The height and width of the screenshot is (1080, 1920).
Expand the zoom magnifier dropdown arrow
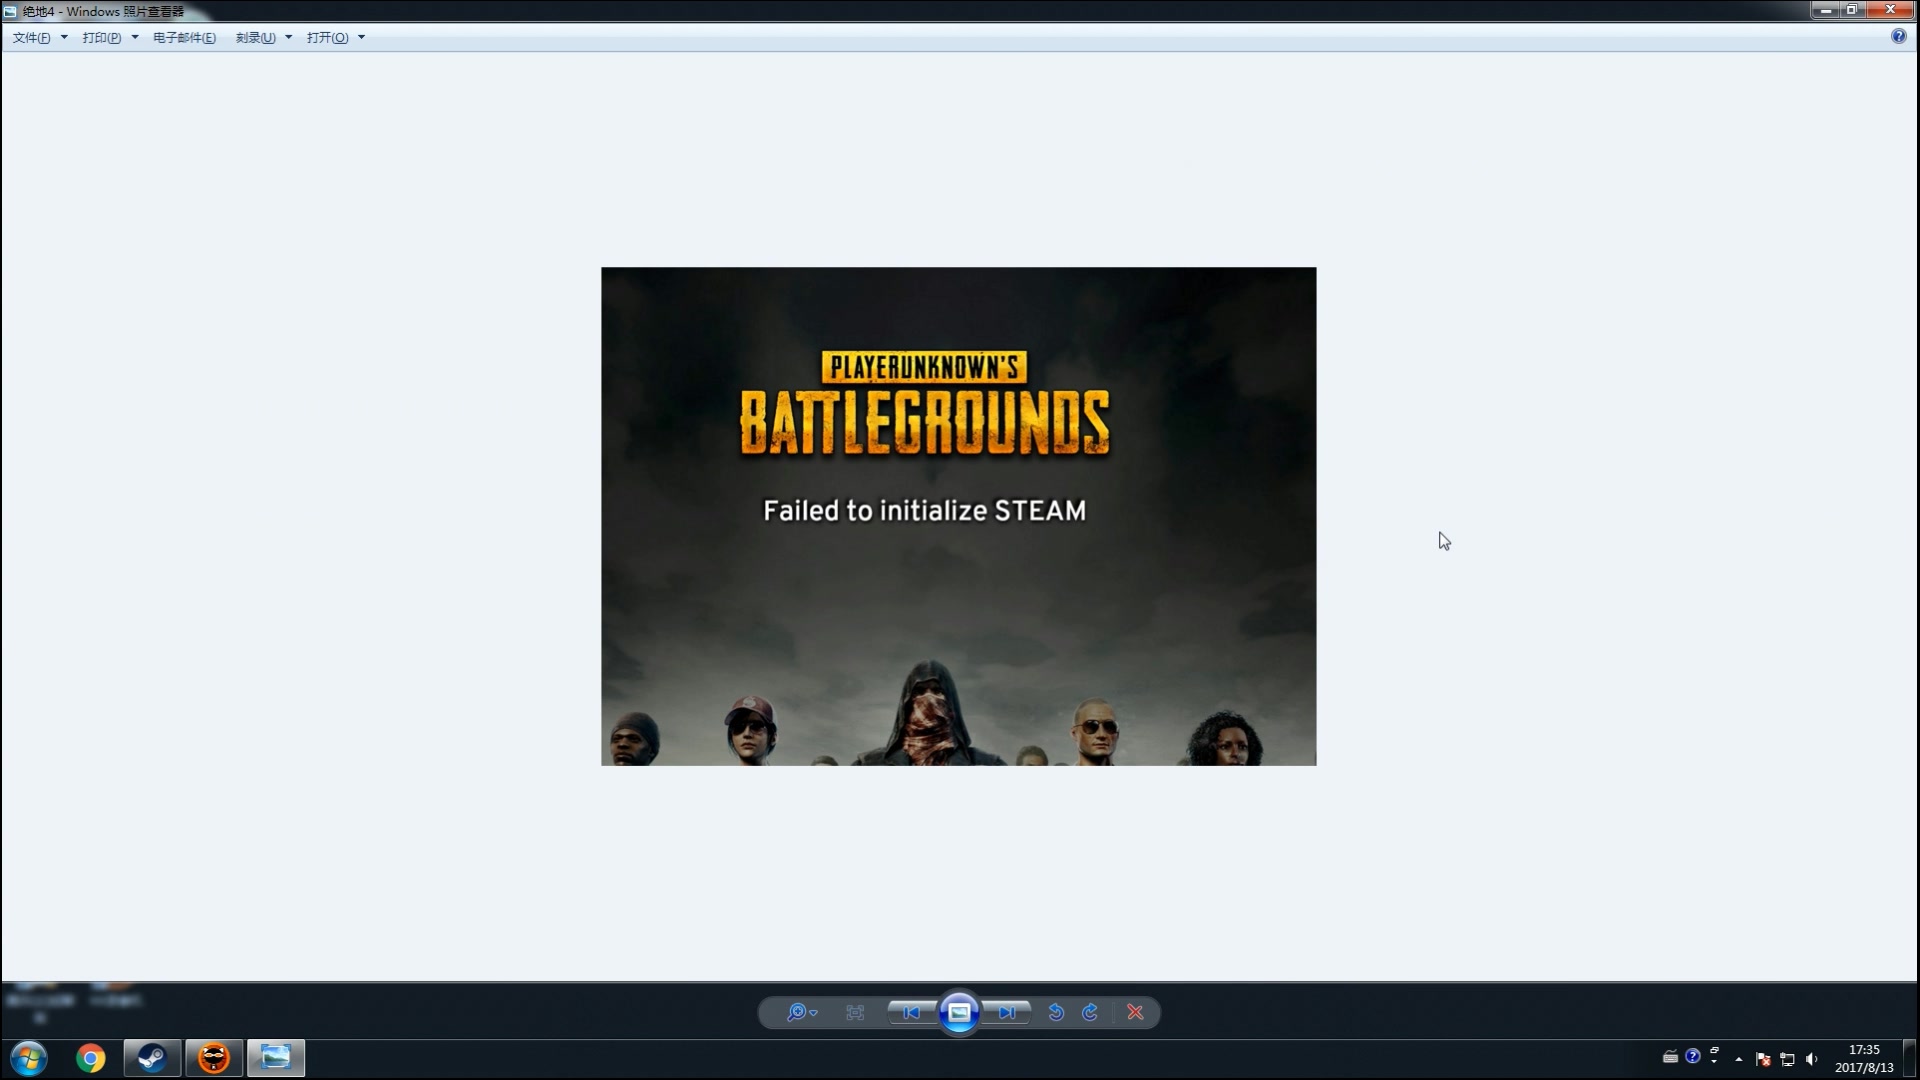[814, 1014]
